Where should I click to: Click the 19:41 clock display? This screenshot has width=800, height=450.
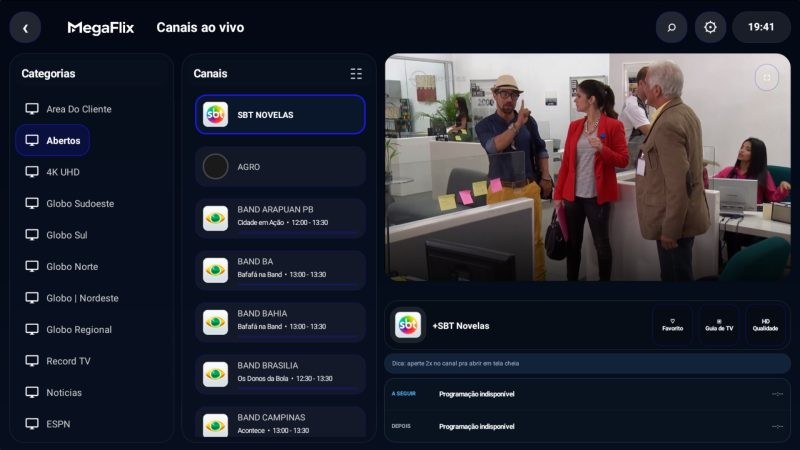coord(761,27)
